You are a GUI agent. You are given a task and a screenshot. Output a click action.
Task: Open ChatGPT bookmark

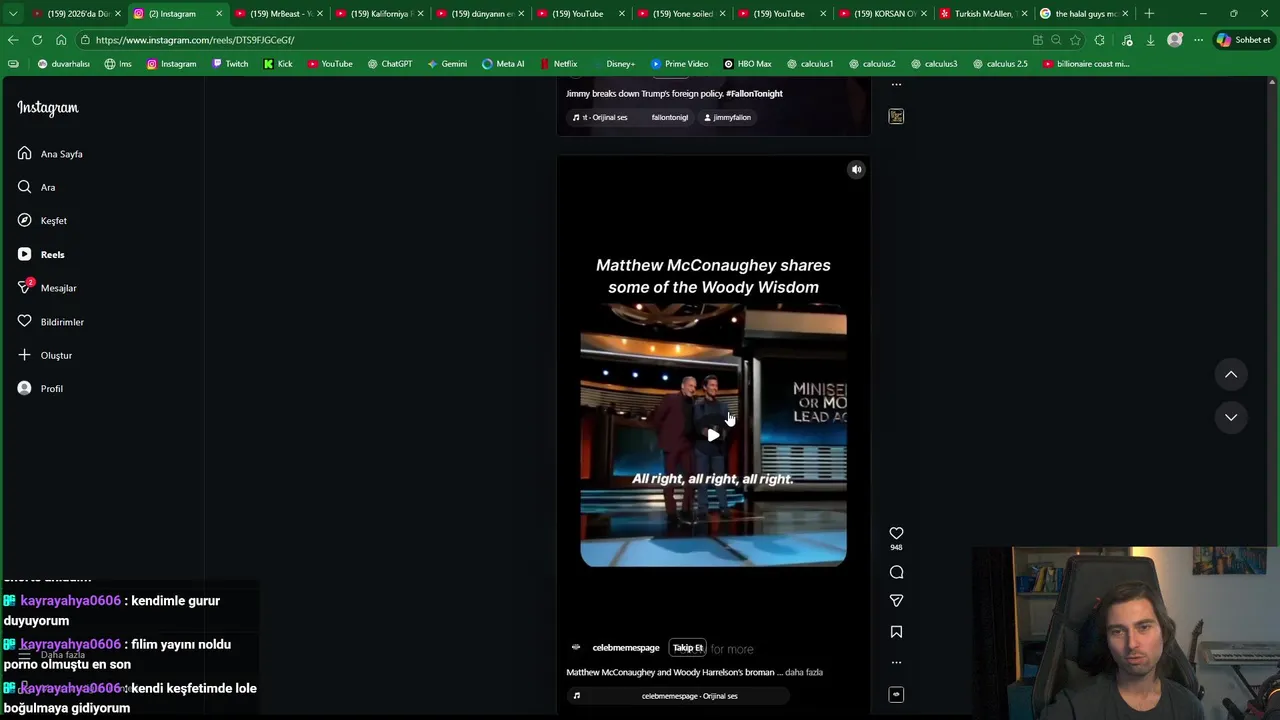389,64
